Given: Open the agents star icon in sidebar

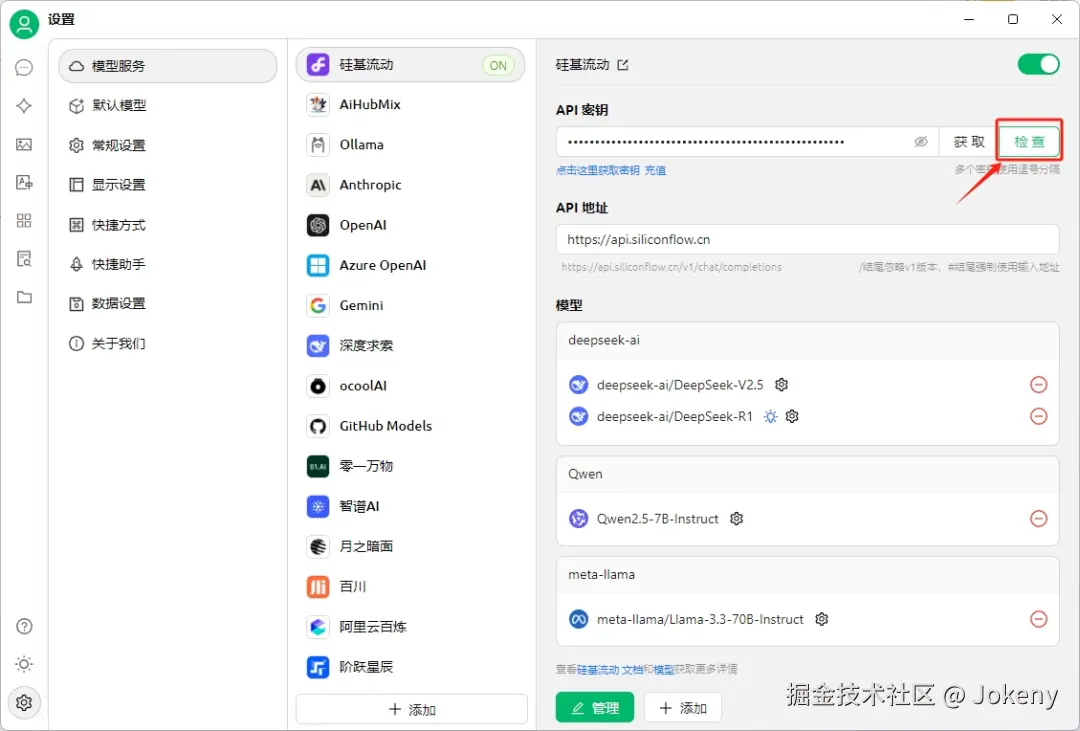Looking at the screenshot, I should click(24, 105).
